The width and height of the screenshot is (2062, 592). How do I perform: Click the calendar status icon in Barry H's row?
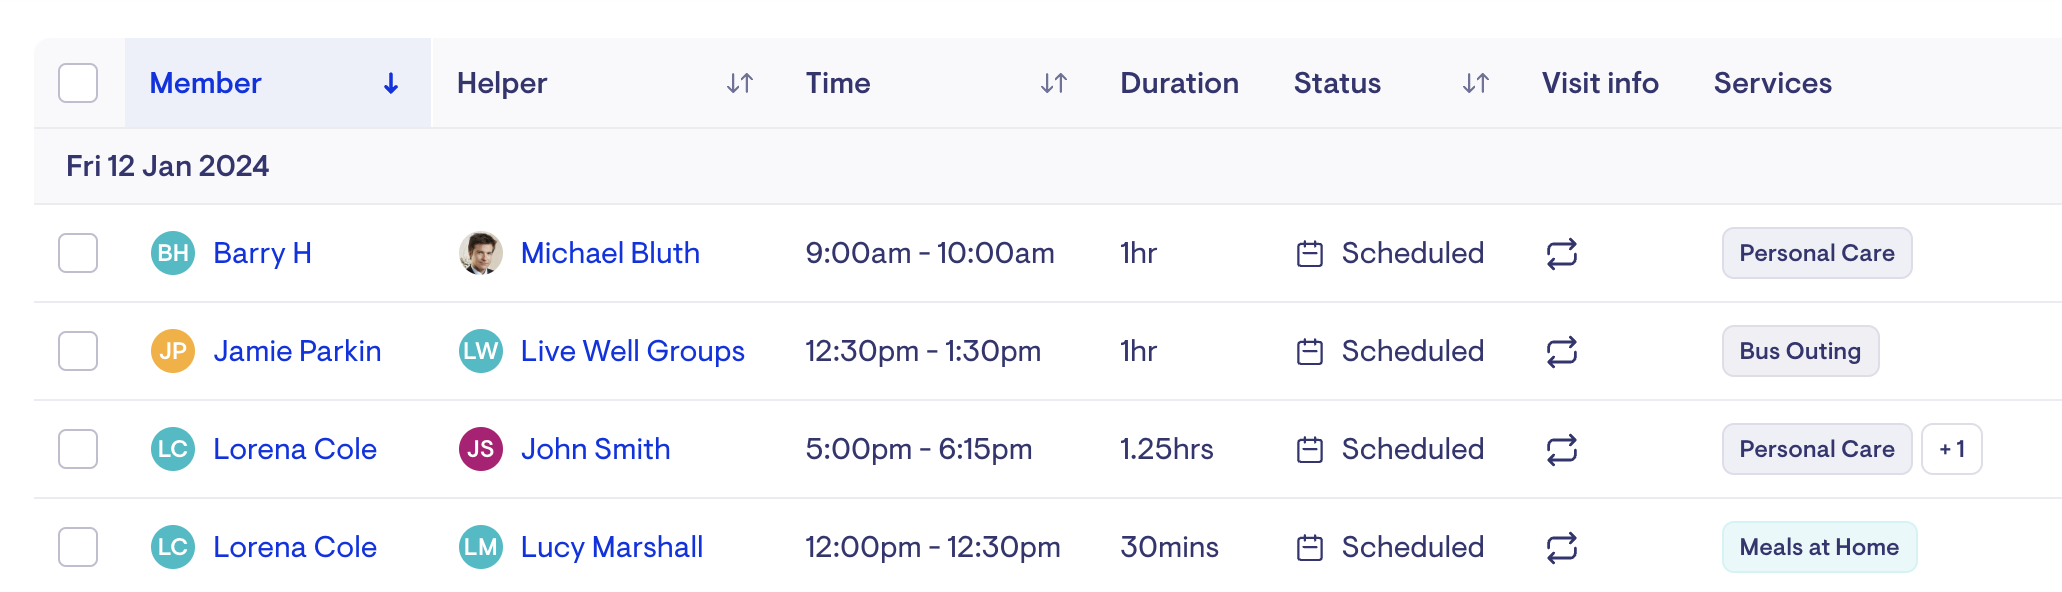point(1309,254)
